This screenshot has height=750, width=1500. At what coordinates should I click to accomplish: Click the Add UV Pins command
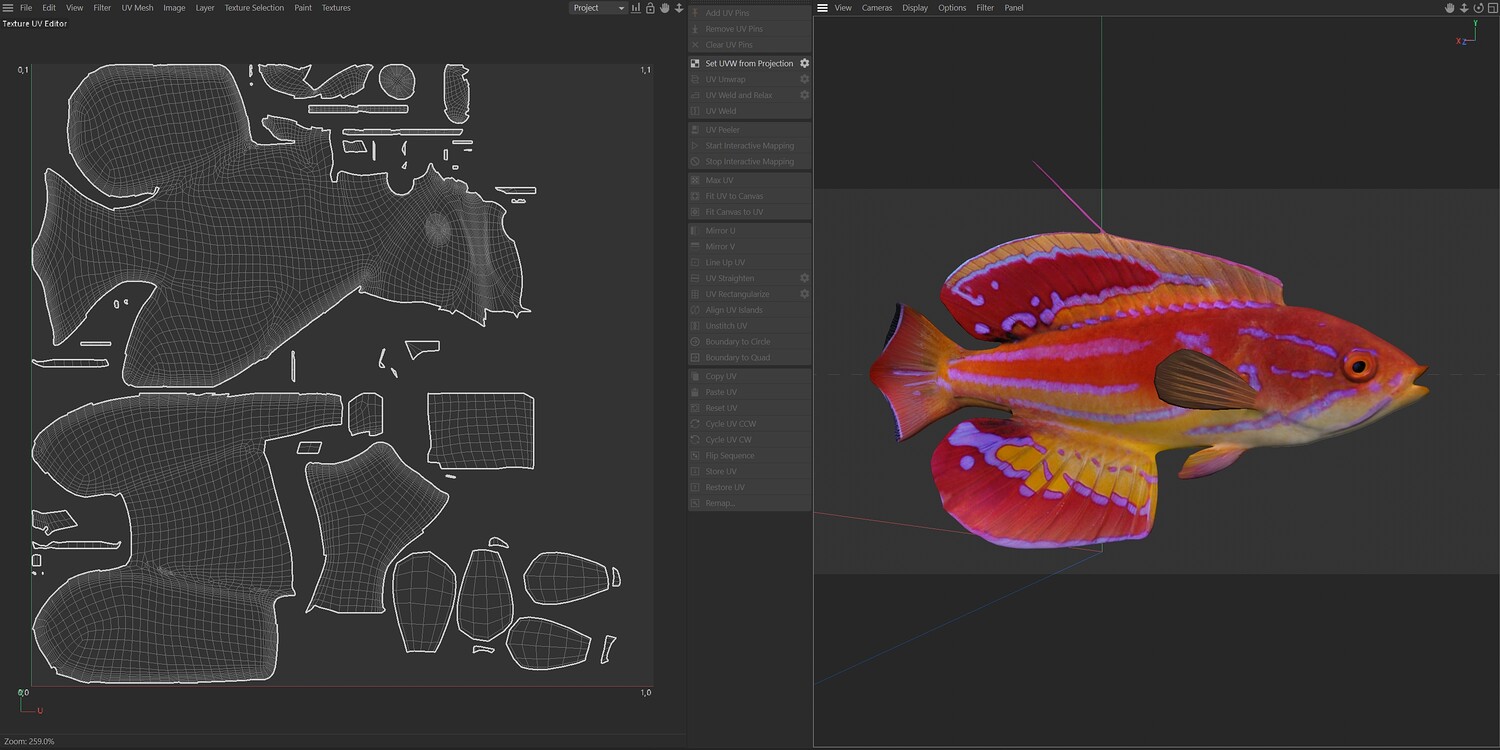[749, 13]
